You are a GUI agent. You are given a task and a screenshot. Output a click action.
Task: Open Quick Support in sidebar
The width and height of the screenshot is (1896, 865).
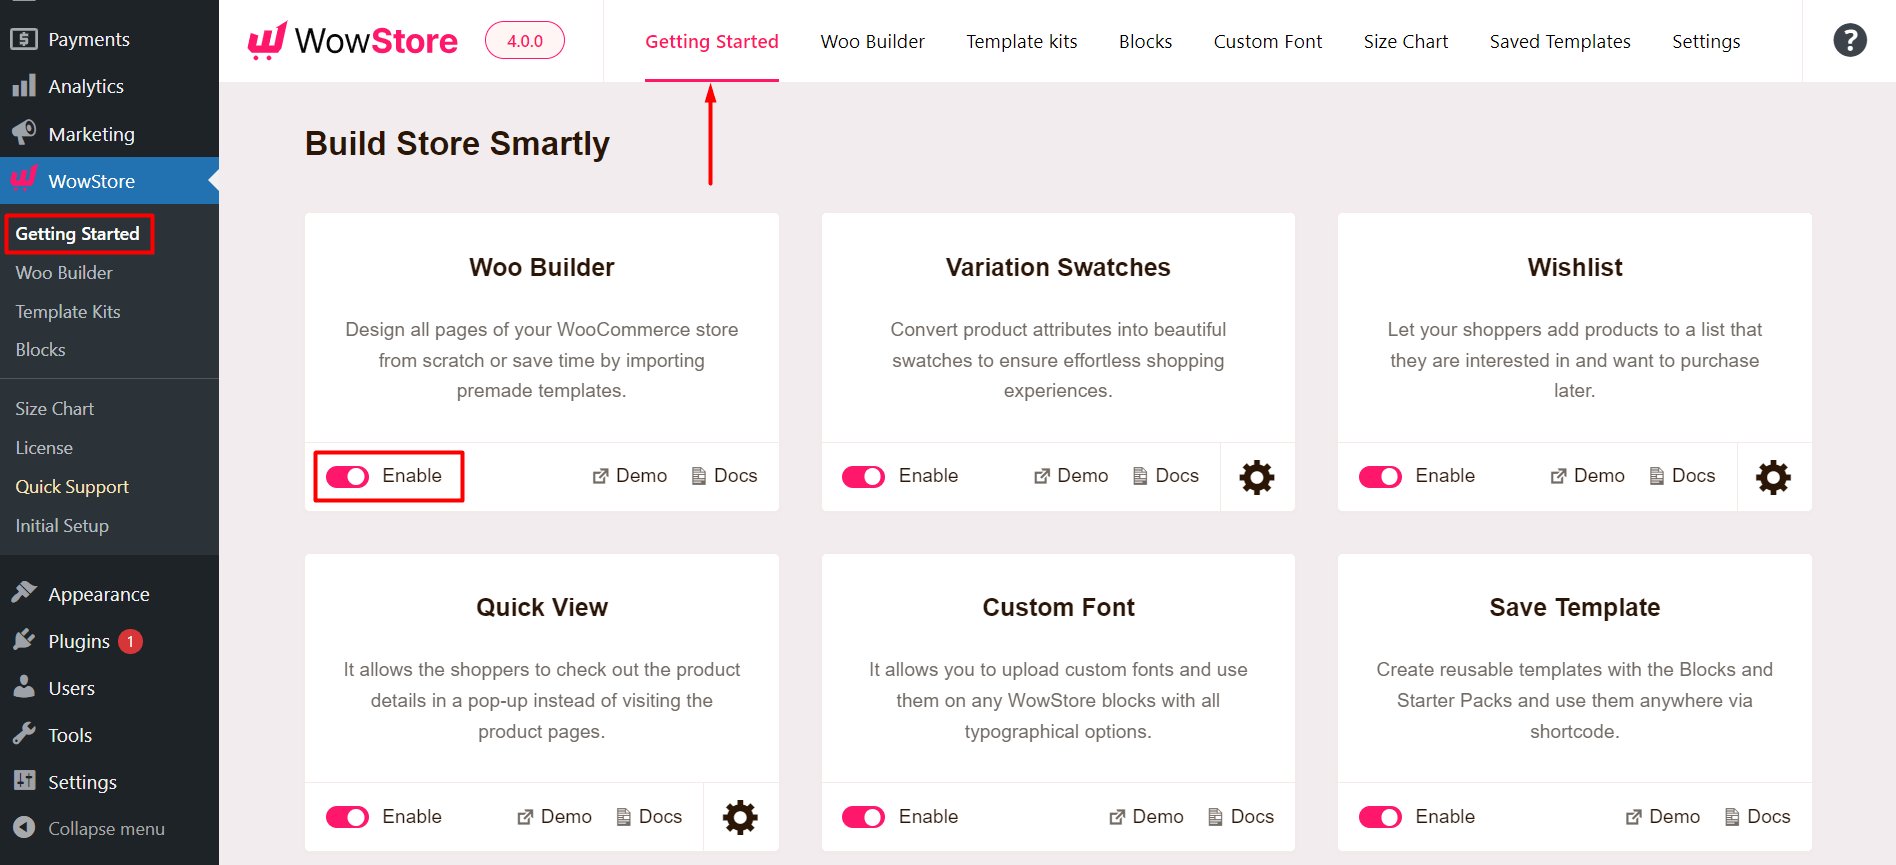point(72,487)
